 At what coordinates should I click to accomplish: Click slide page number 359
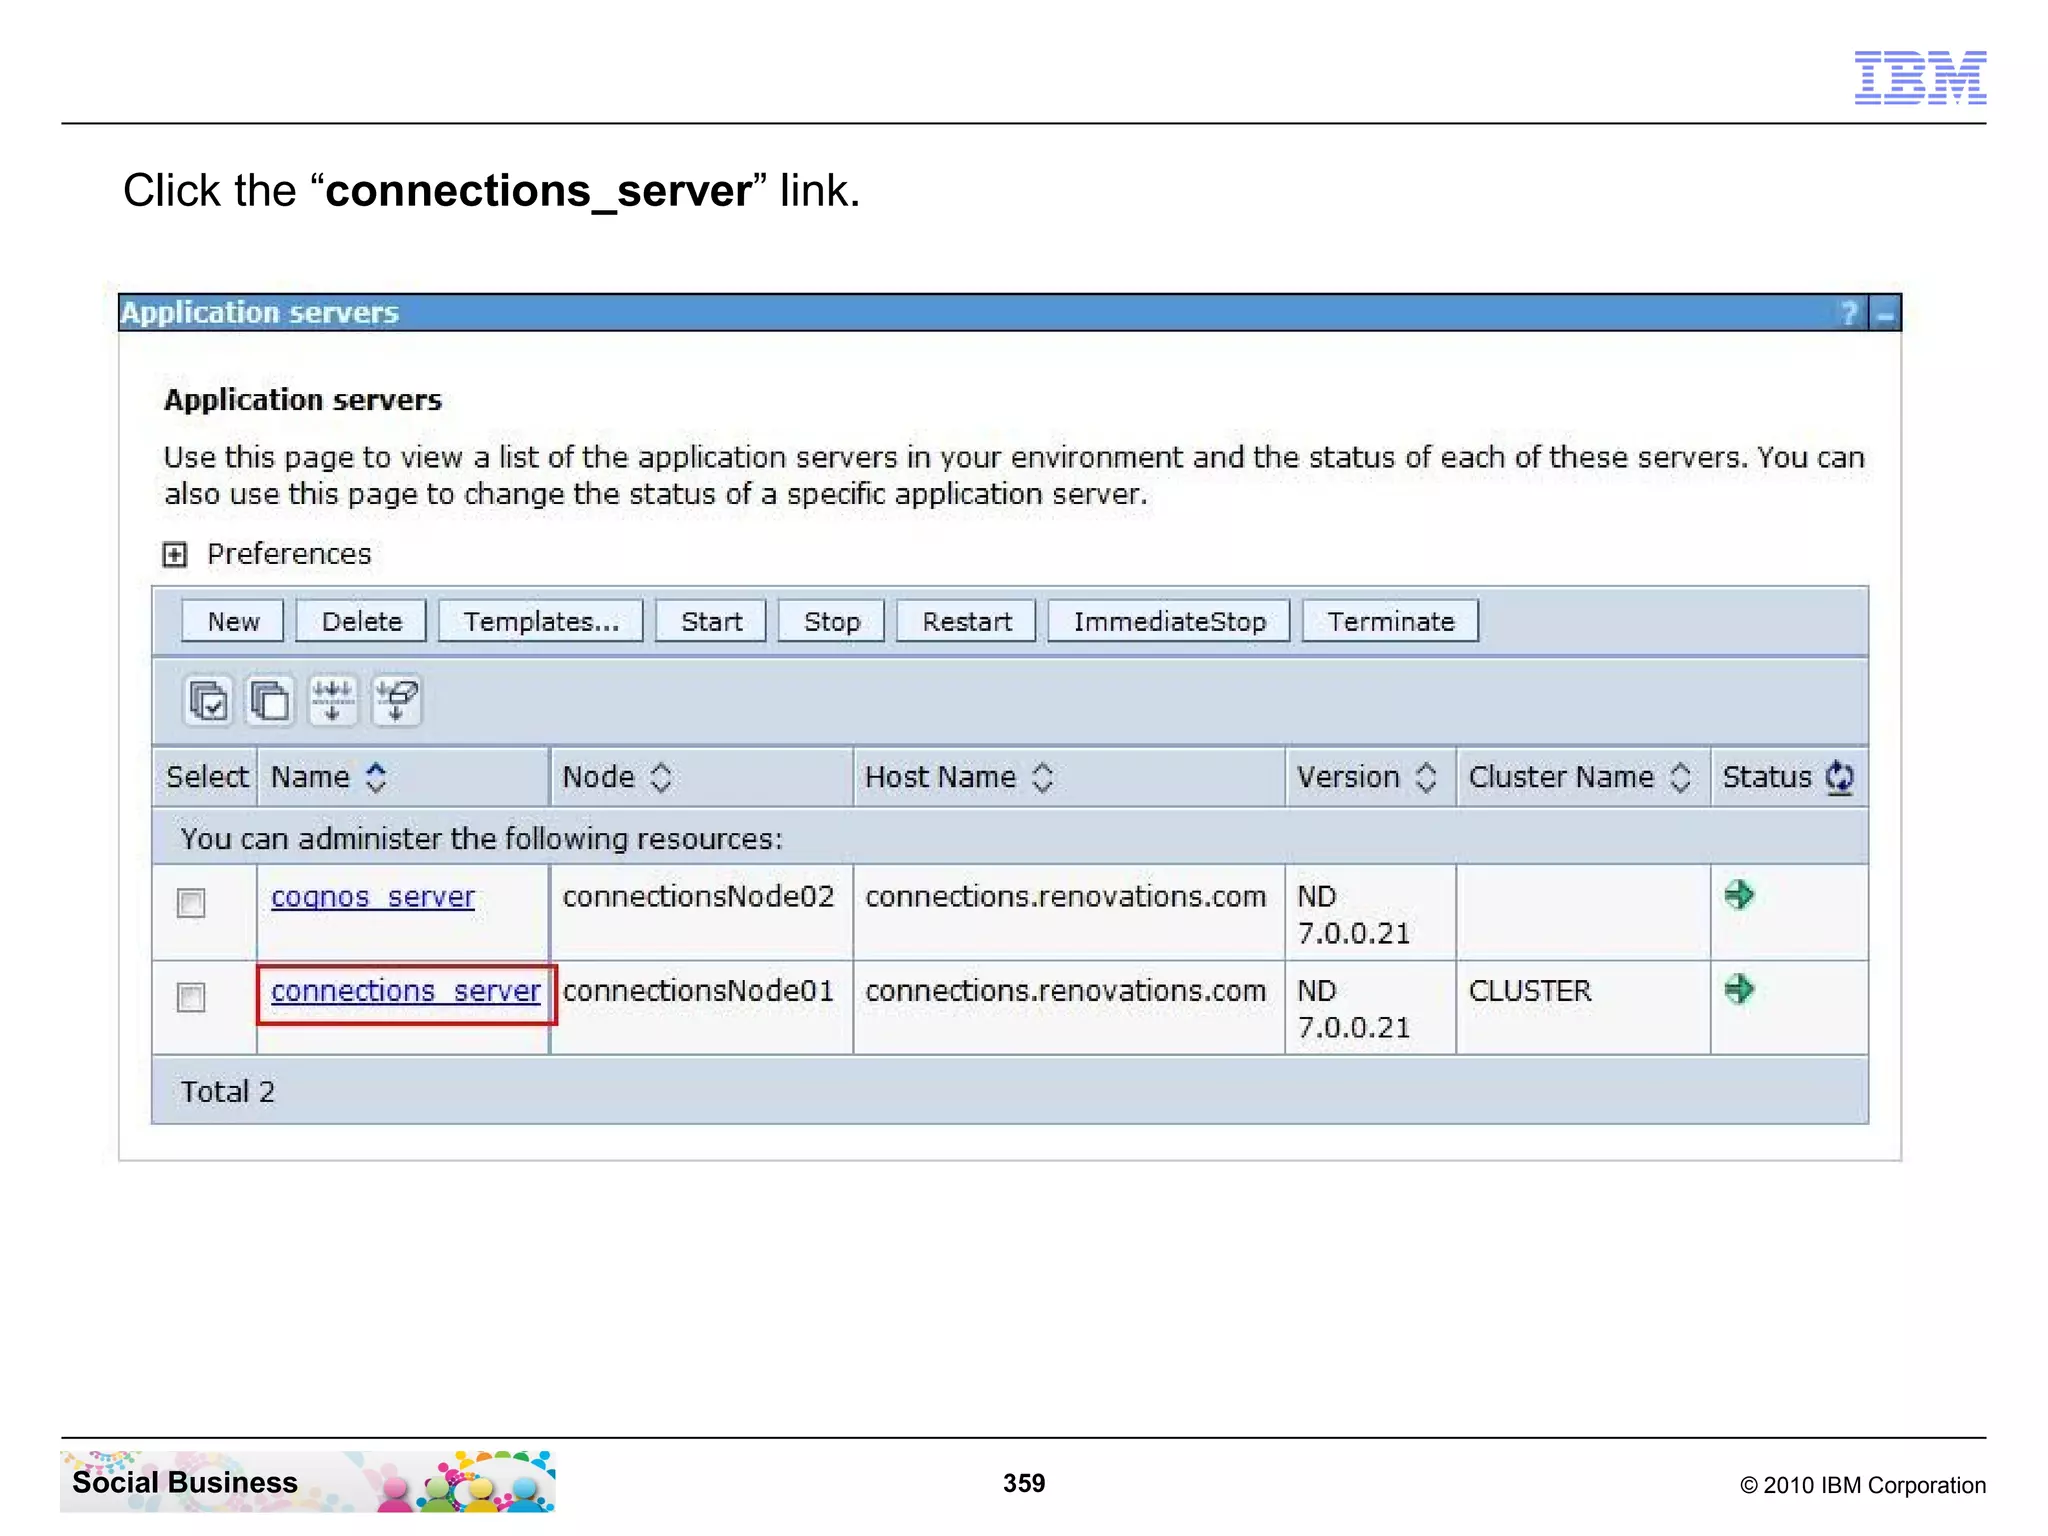pos(1024,1483)
